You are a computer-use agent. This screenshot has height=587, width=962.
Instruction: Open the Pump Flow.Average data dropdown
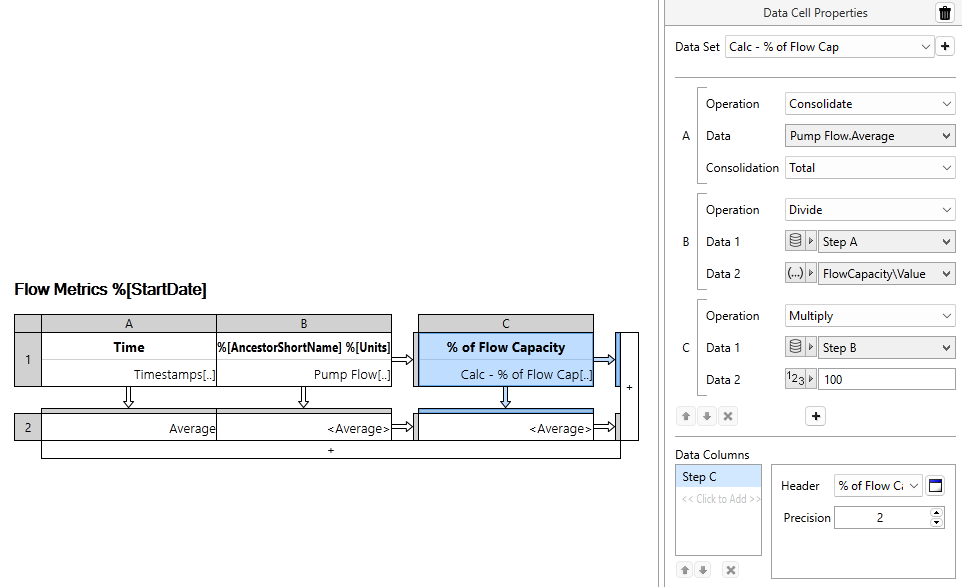[869, 135]
